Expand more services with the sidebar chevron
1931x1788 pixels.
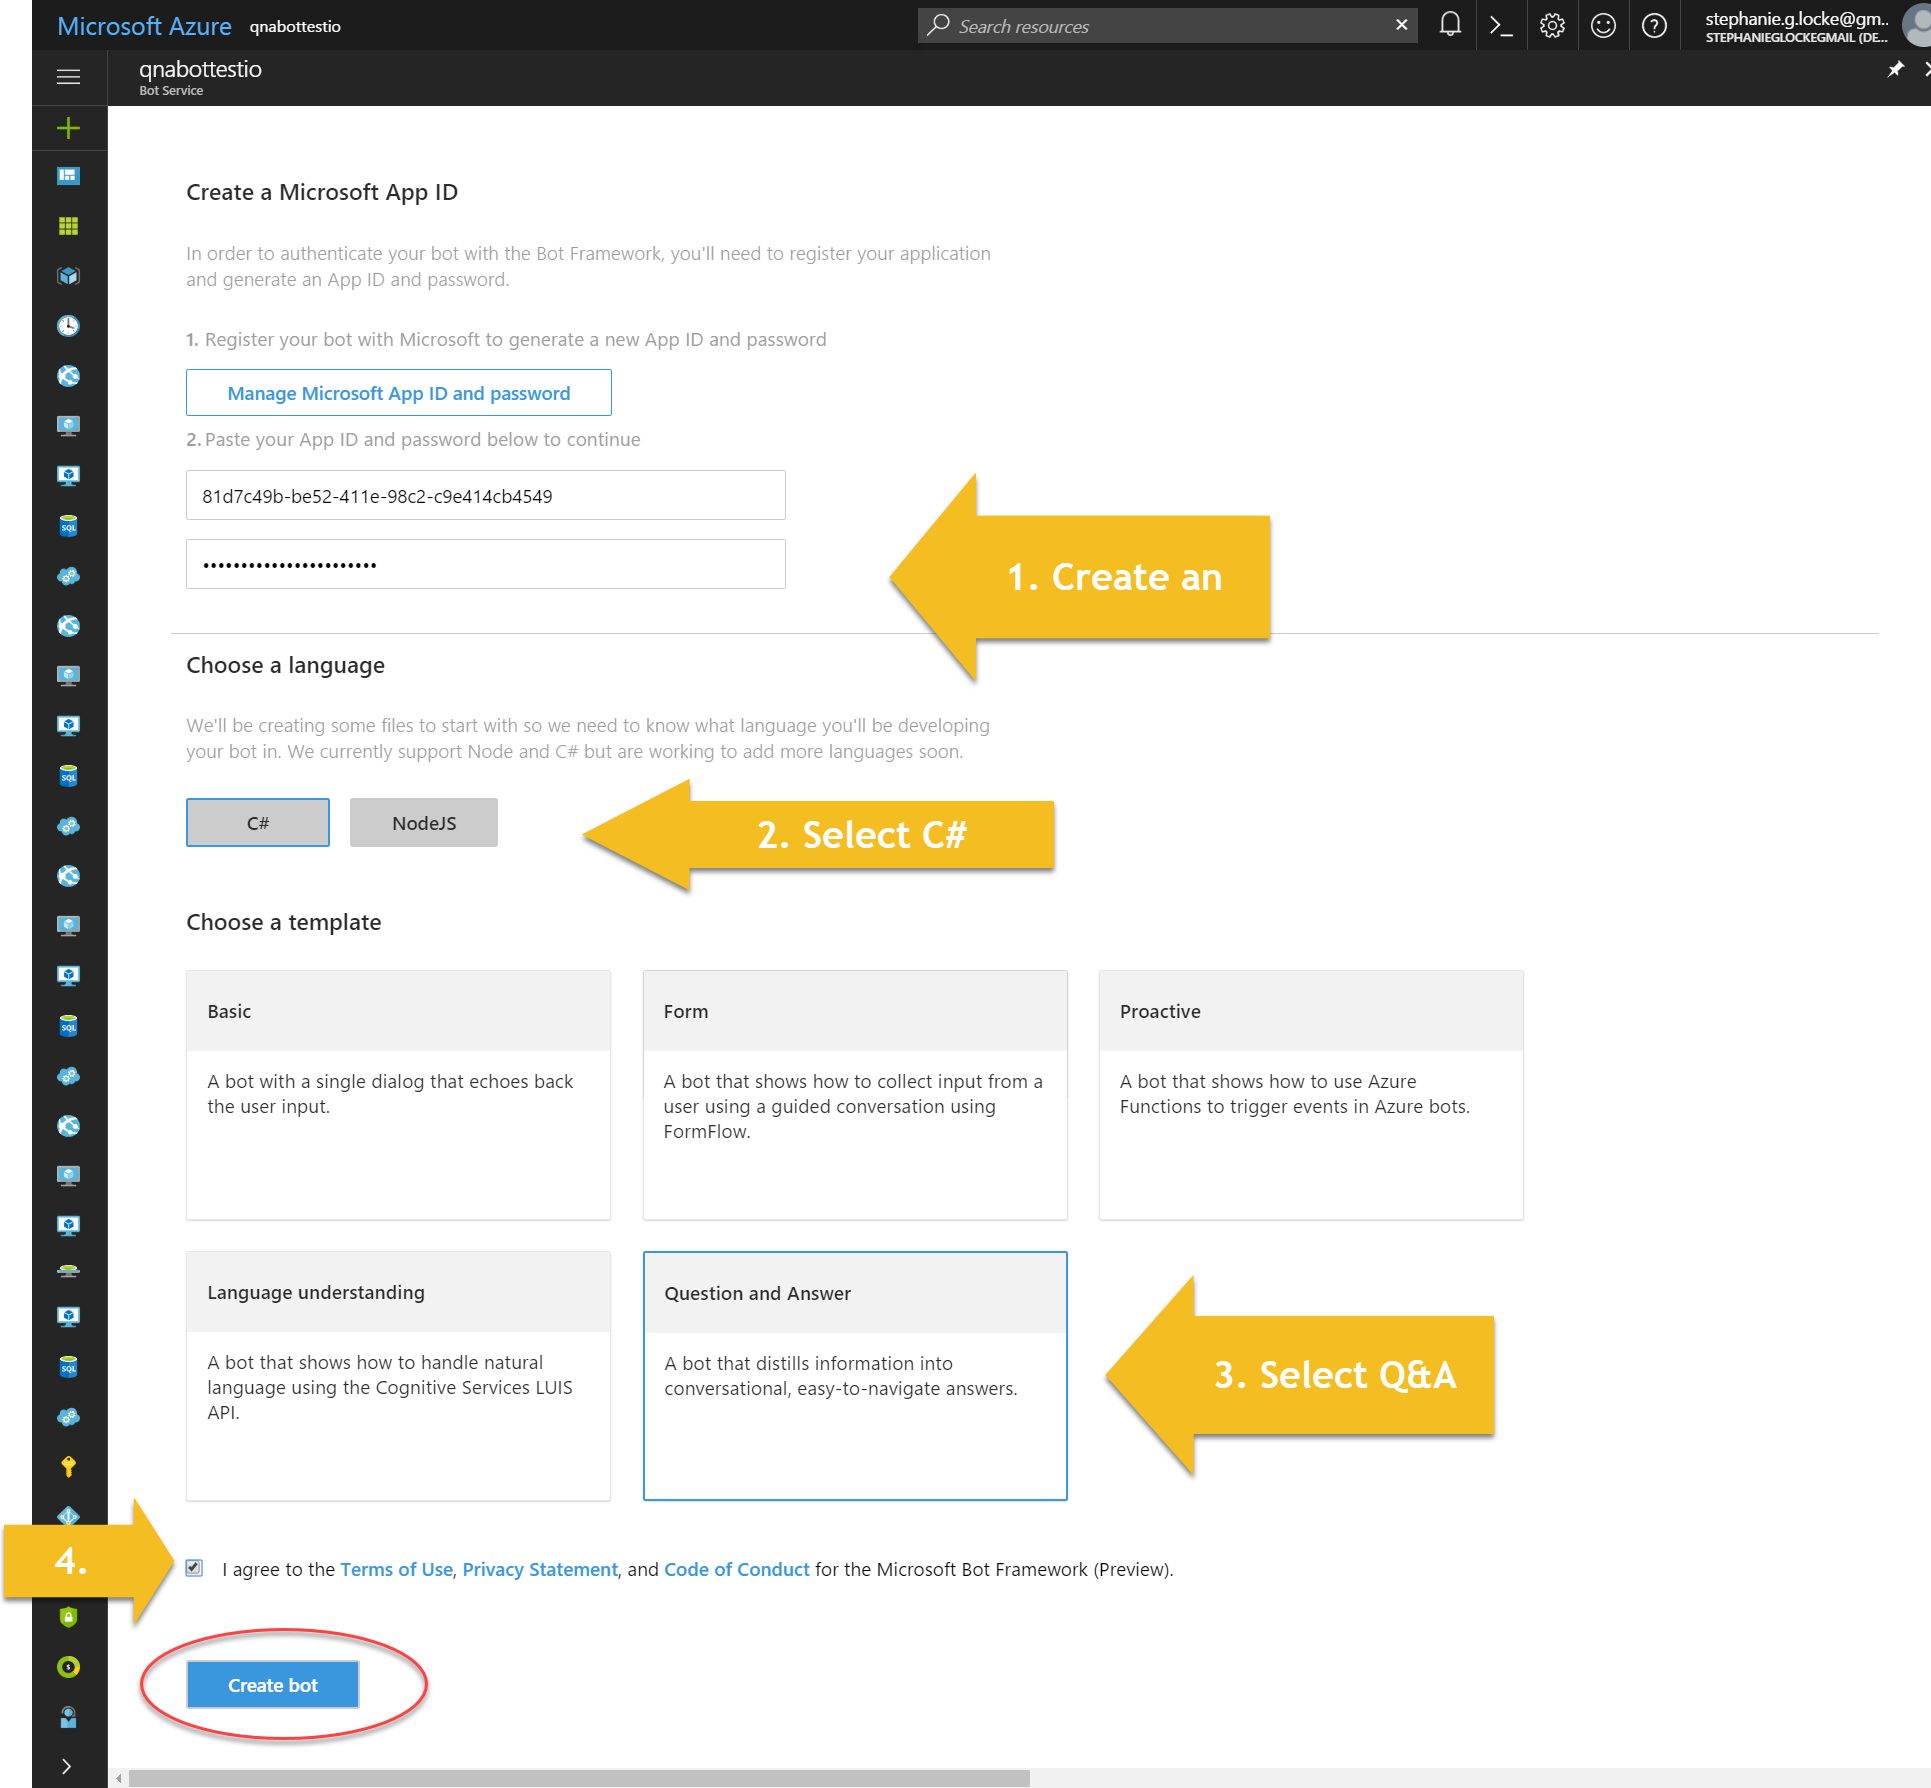67,1766
